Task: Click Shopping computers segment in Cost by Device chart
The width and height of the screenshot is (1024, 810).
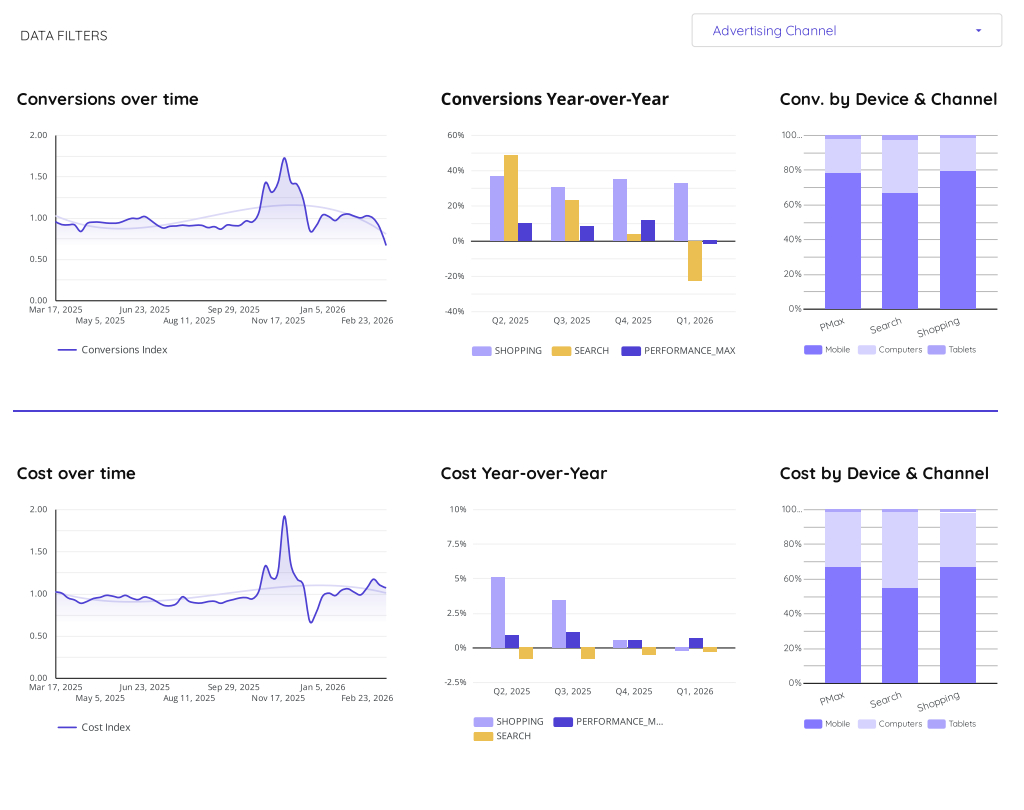Action: pos(957,540)
